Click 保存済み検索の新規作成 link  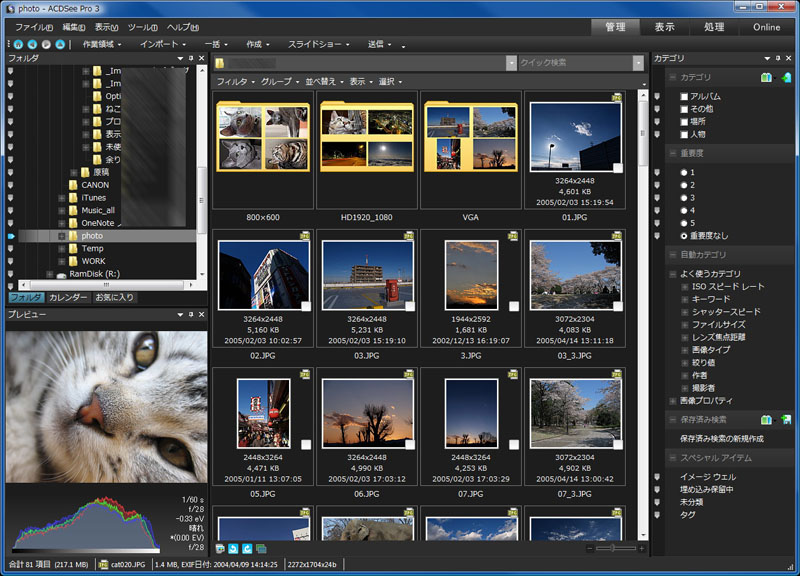tap(722, 438)
